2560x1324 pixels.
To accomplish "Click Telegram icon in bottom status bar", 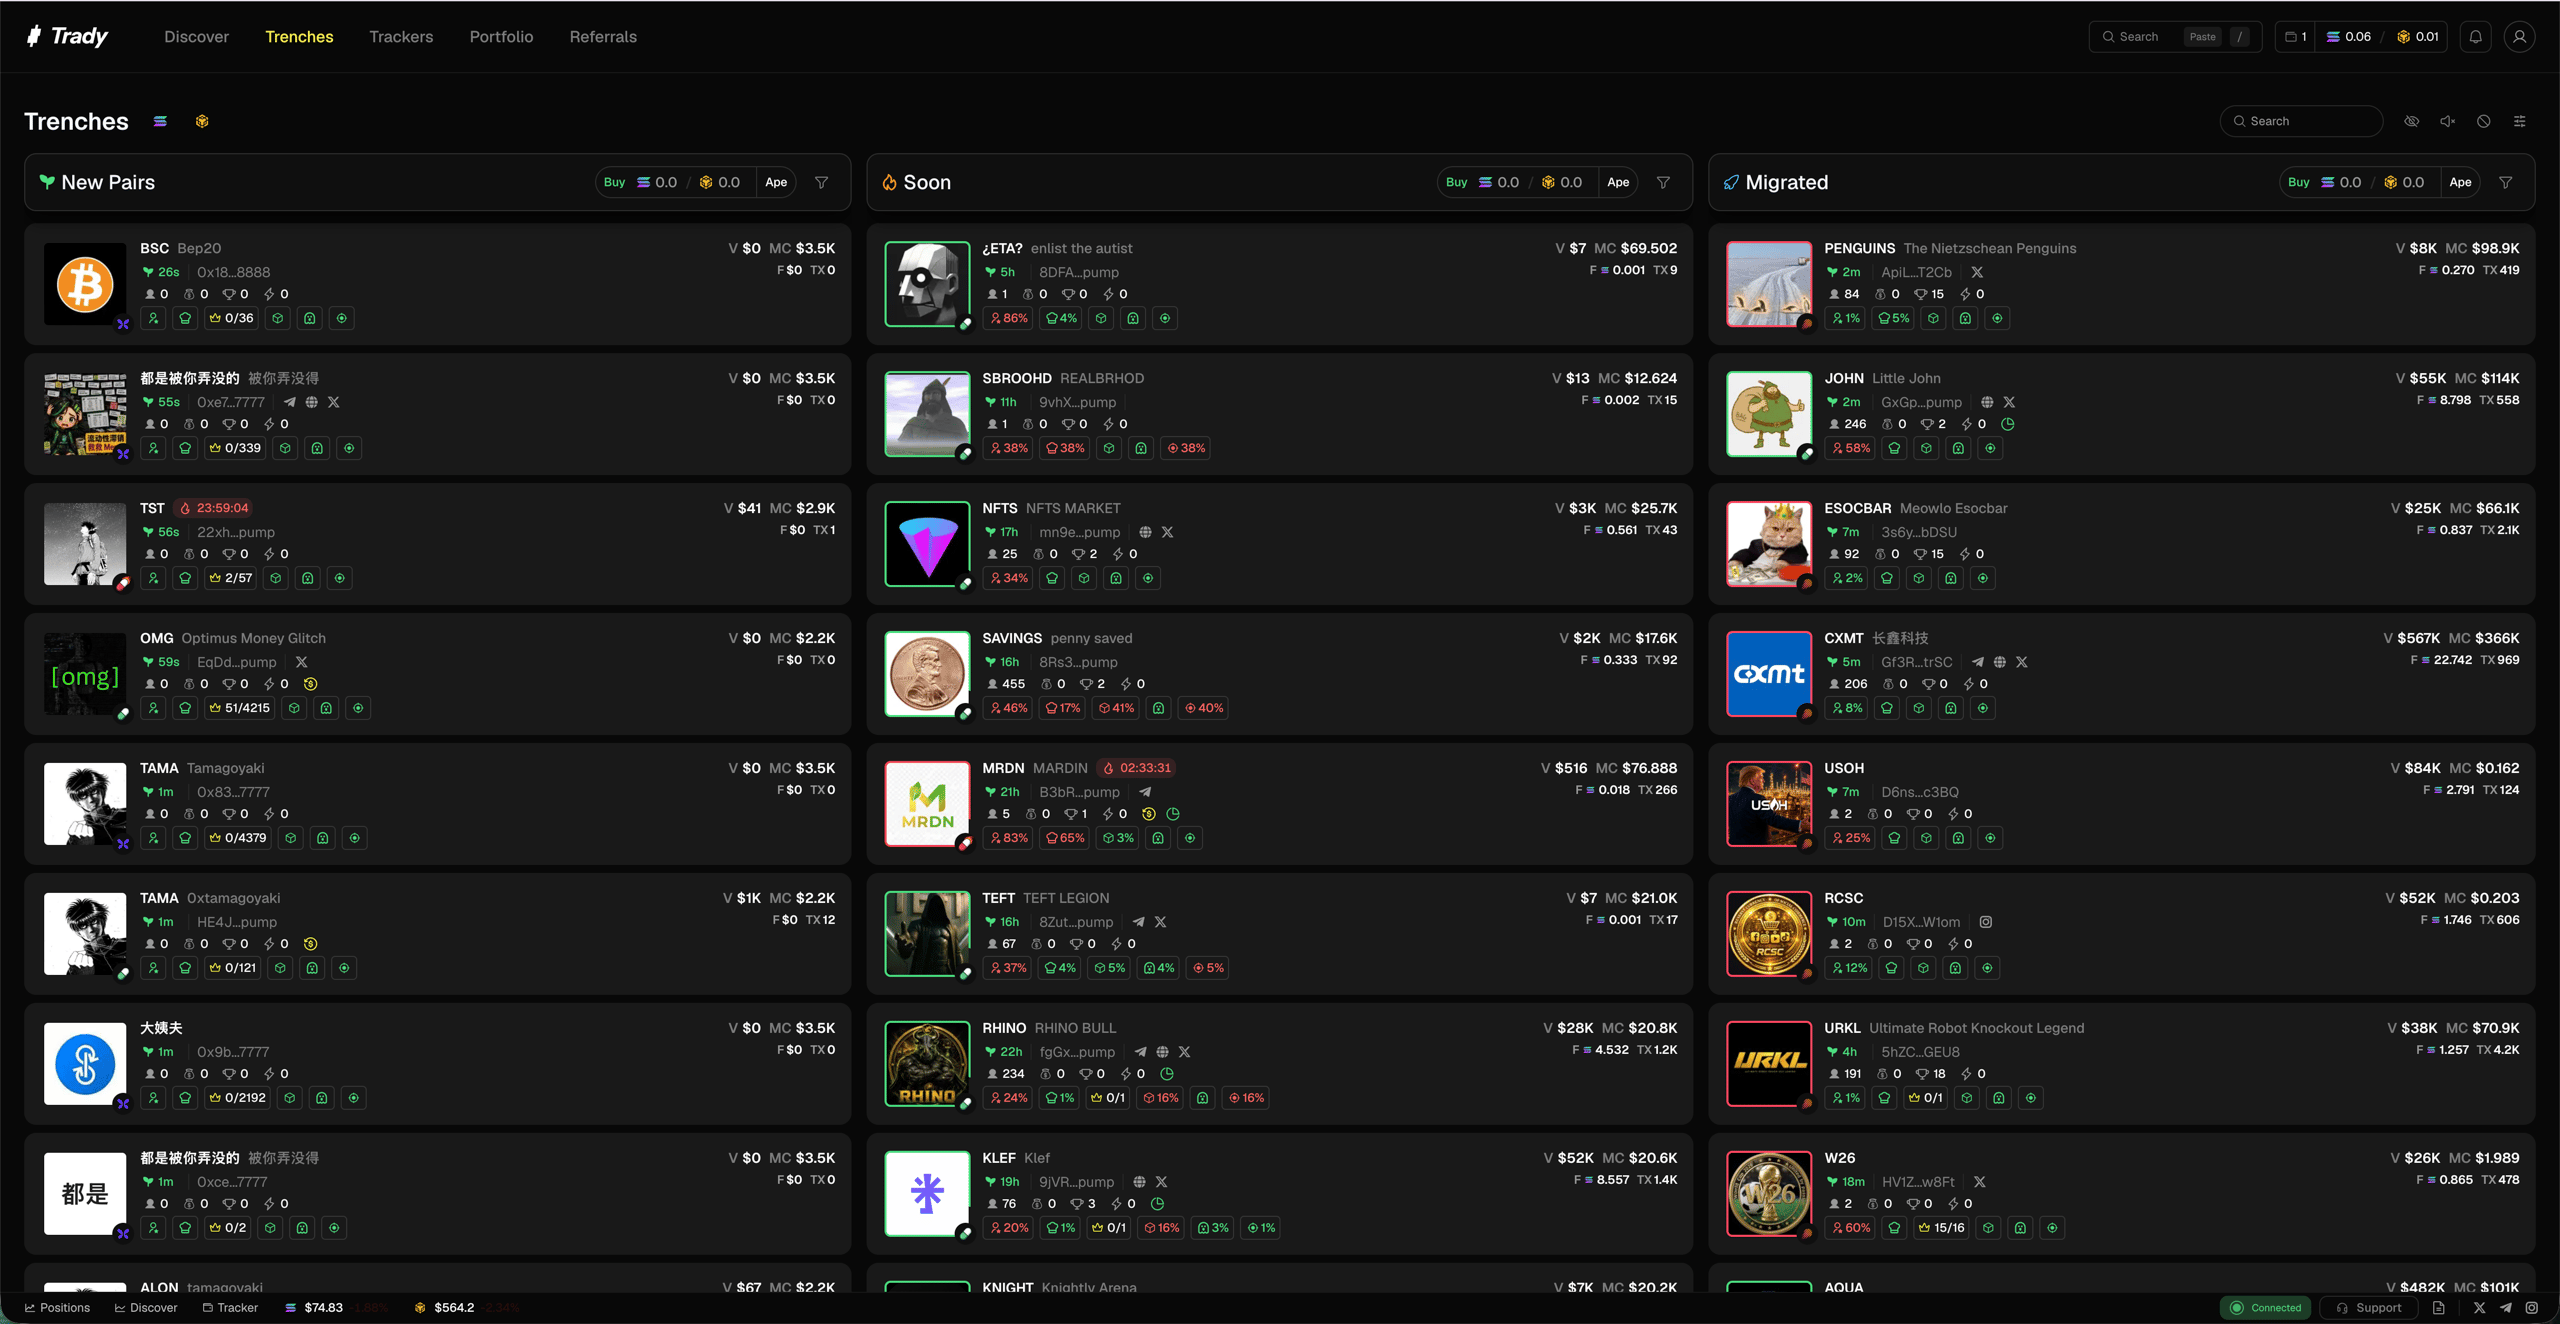I will (2505, 1308).
